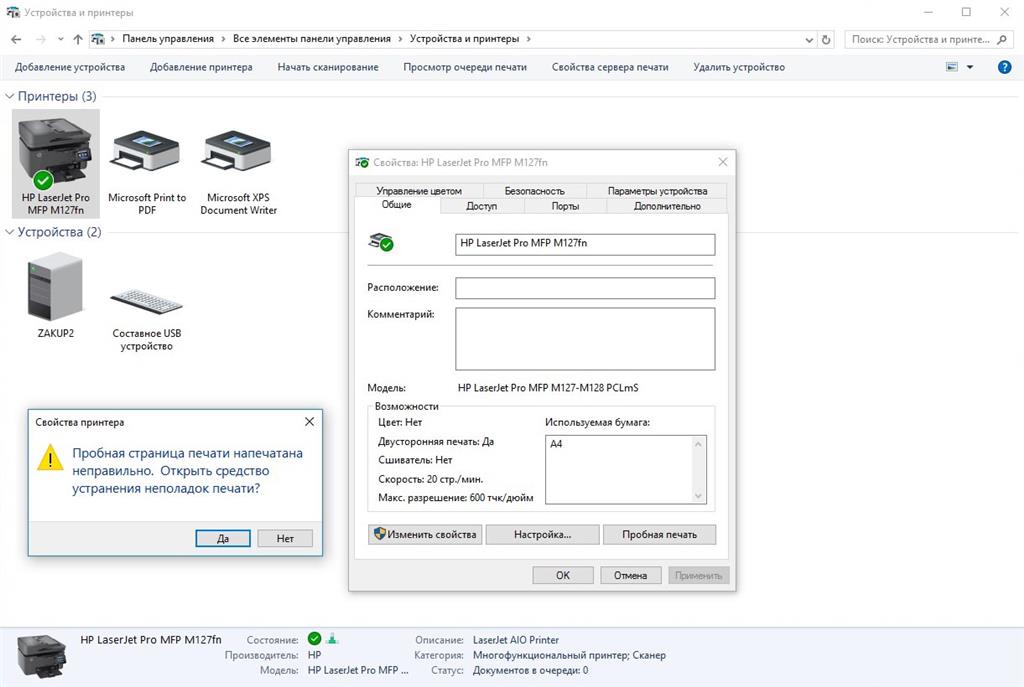
Task: Click Удалить устройство in the toolbar
Action: pos(739,67)
